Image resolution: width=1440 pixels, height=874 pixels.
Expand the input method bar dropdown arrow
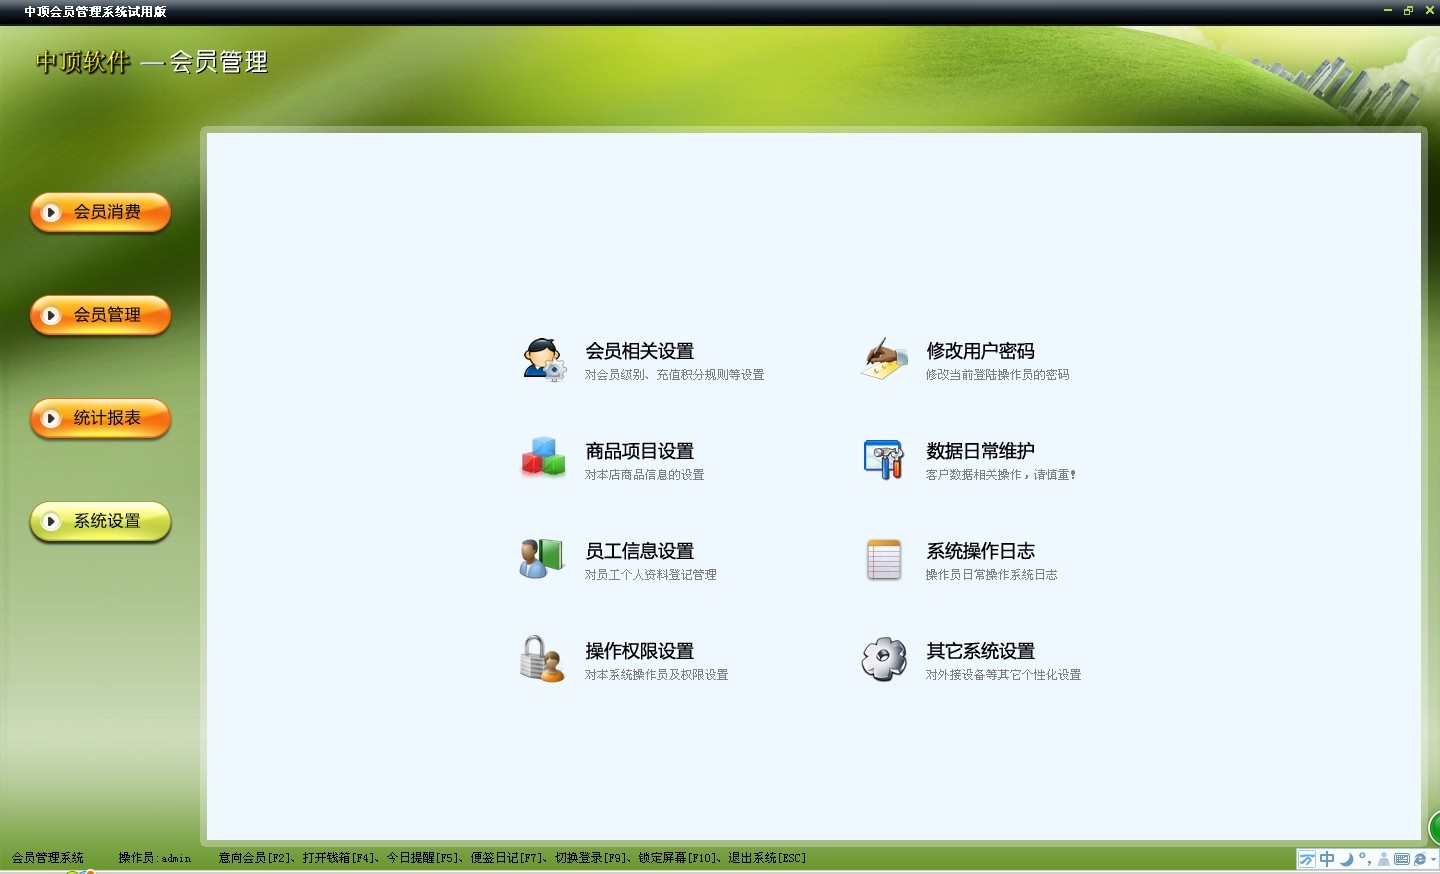click(1434, 859)
